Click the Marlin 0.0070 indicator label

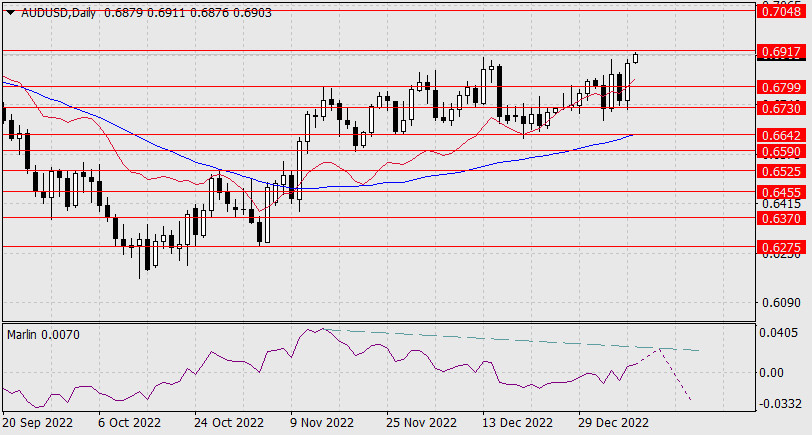coord(40,333)
